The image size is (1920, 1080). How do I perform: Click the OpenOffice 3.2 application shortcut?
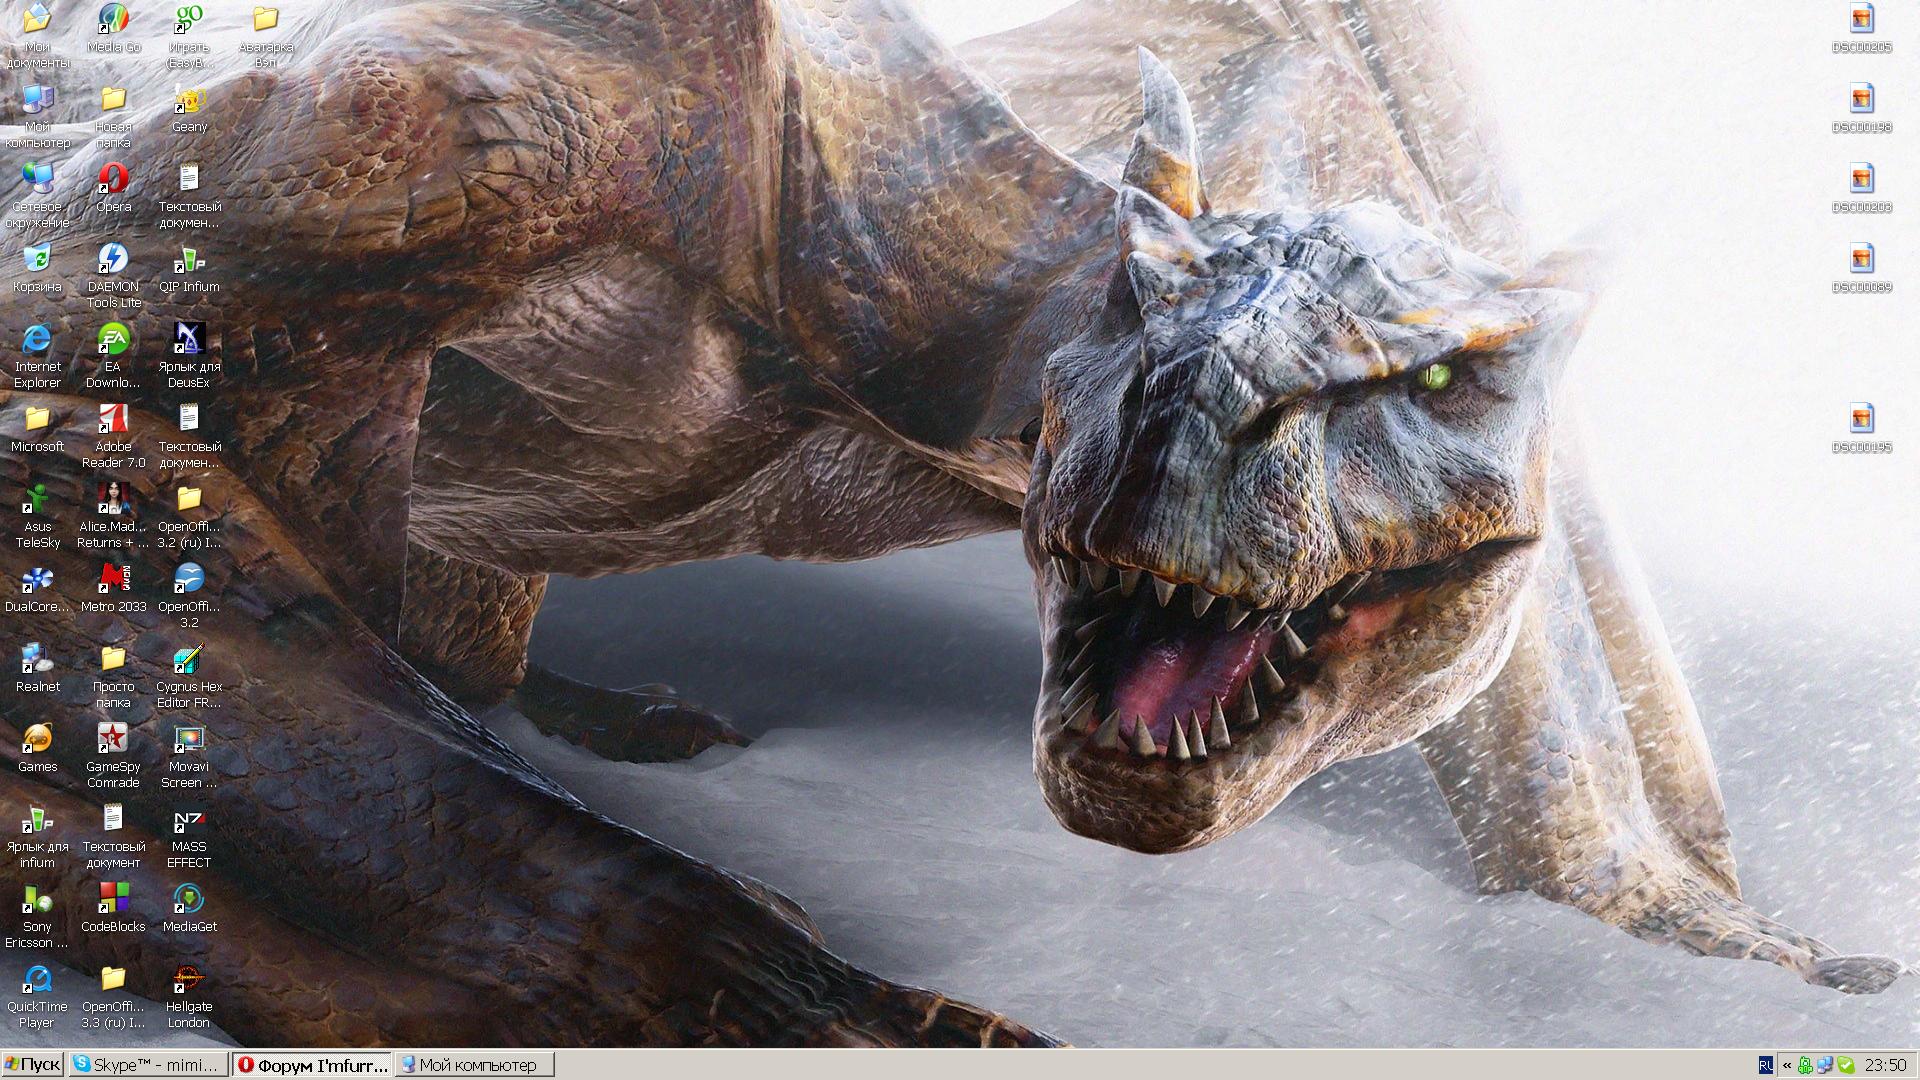[x=189, y=596]
